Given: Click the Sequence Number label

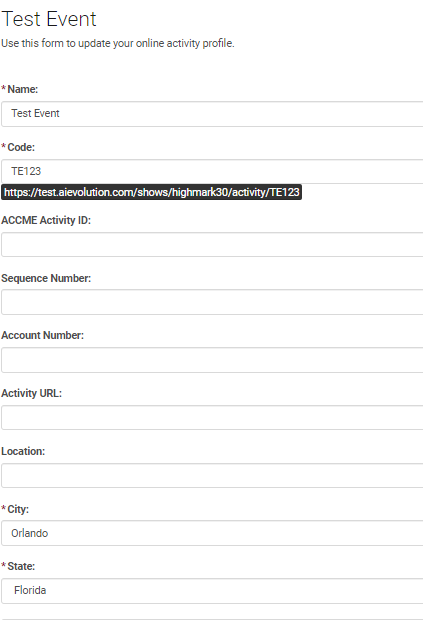Looking at the screenshot, I should click(46, 278).
